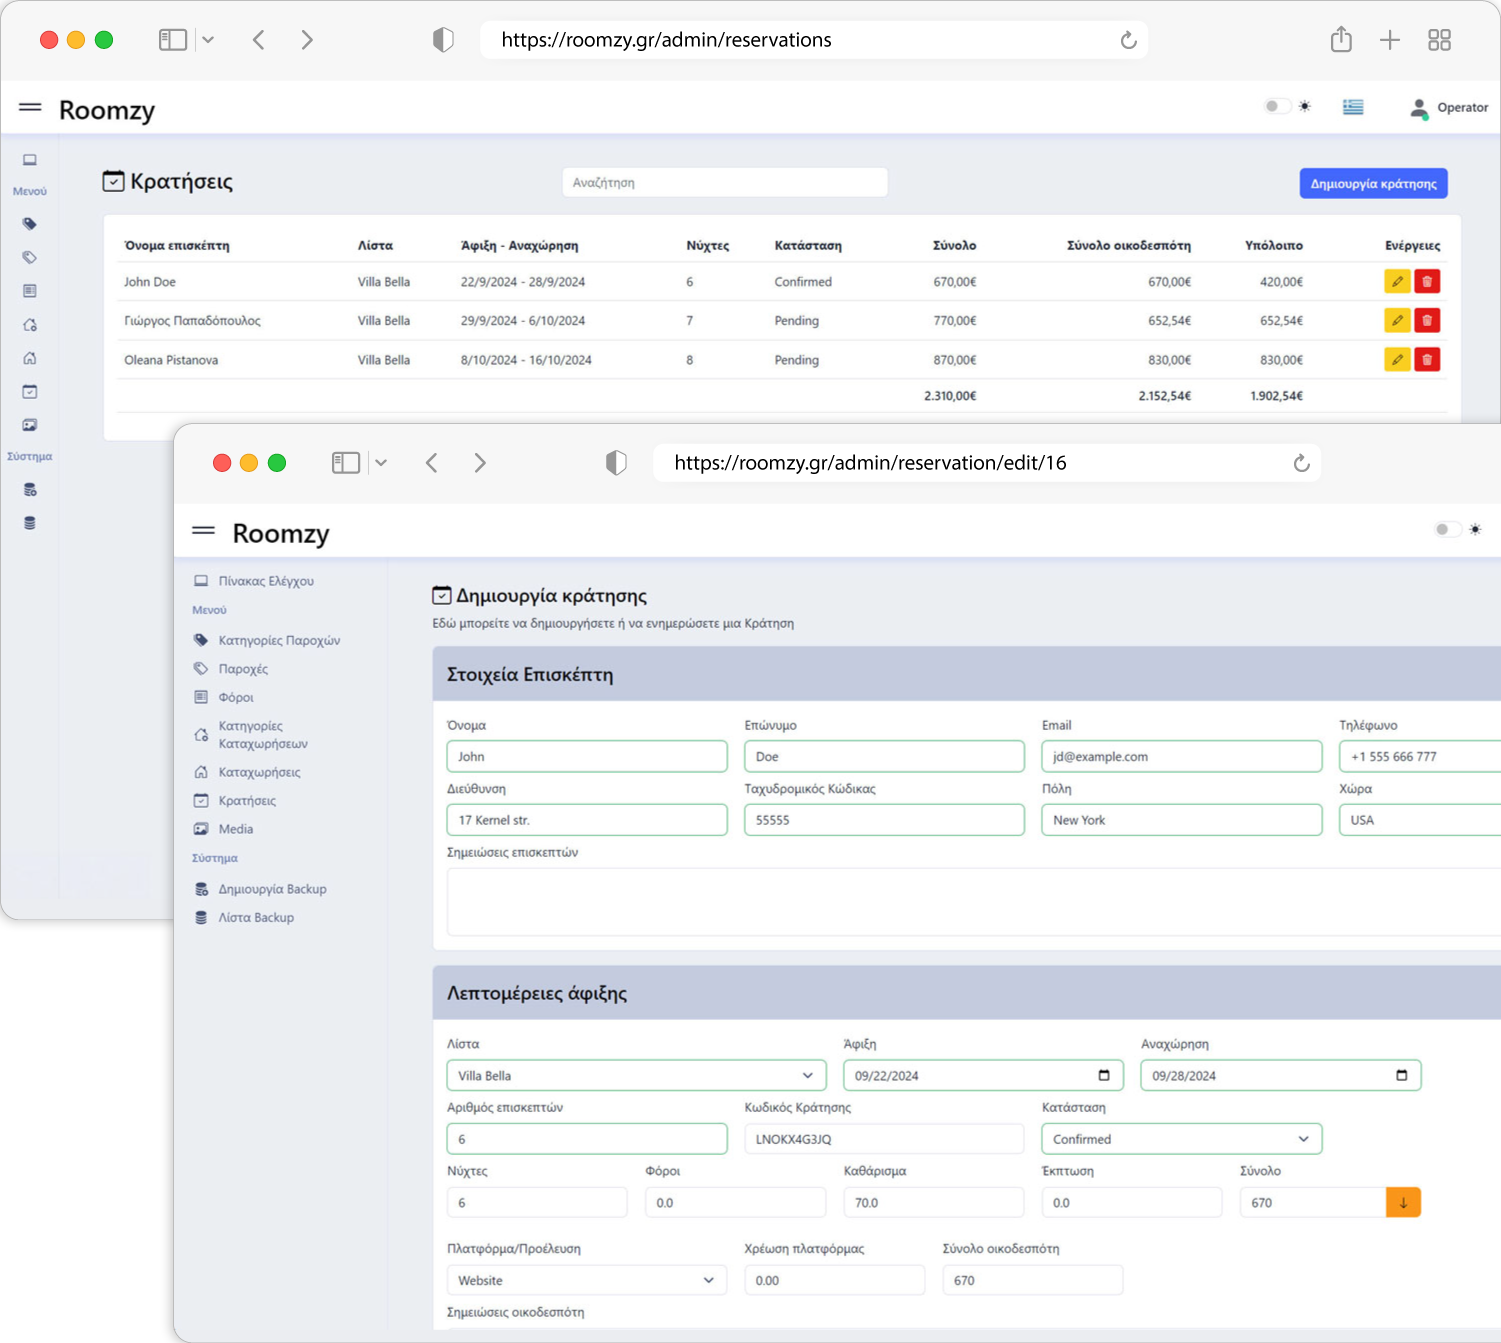Viewport: 1501px width, 1343px height.
Task: Toggle theme switch in front Roomzy window
Action: pos(1446,529)
